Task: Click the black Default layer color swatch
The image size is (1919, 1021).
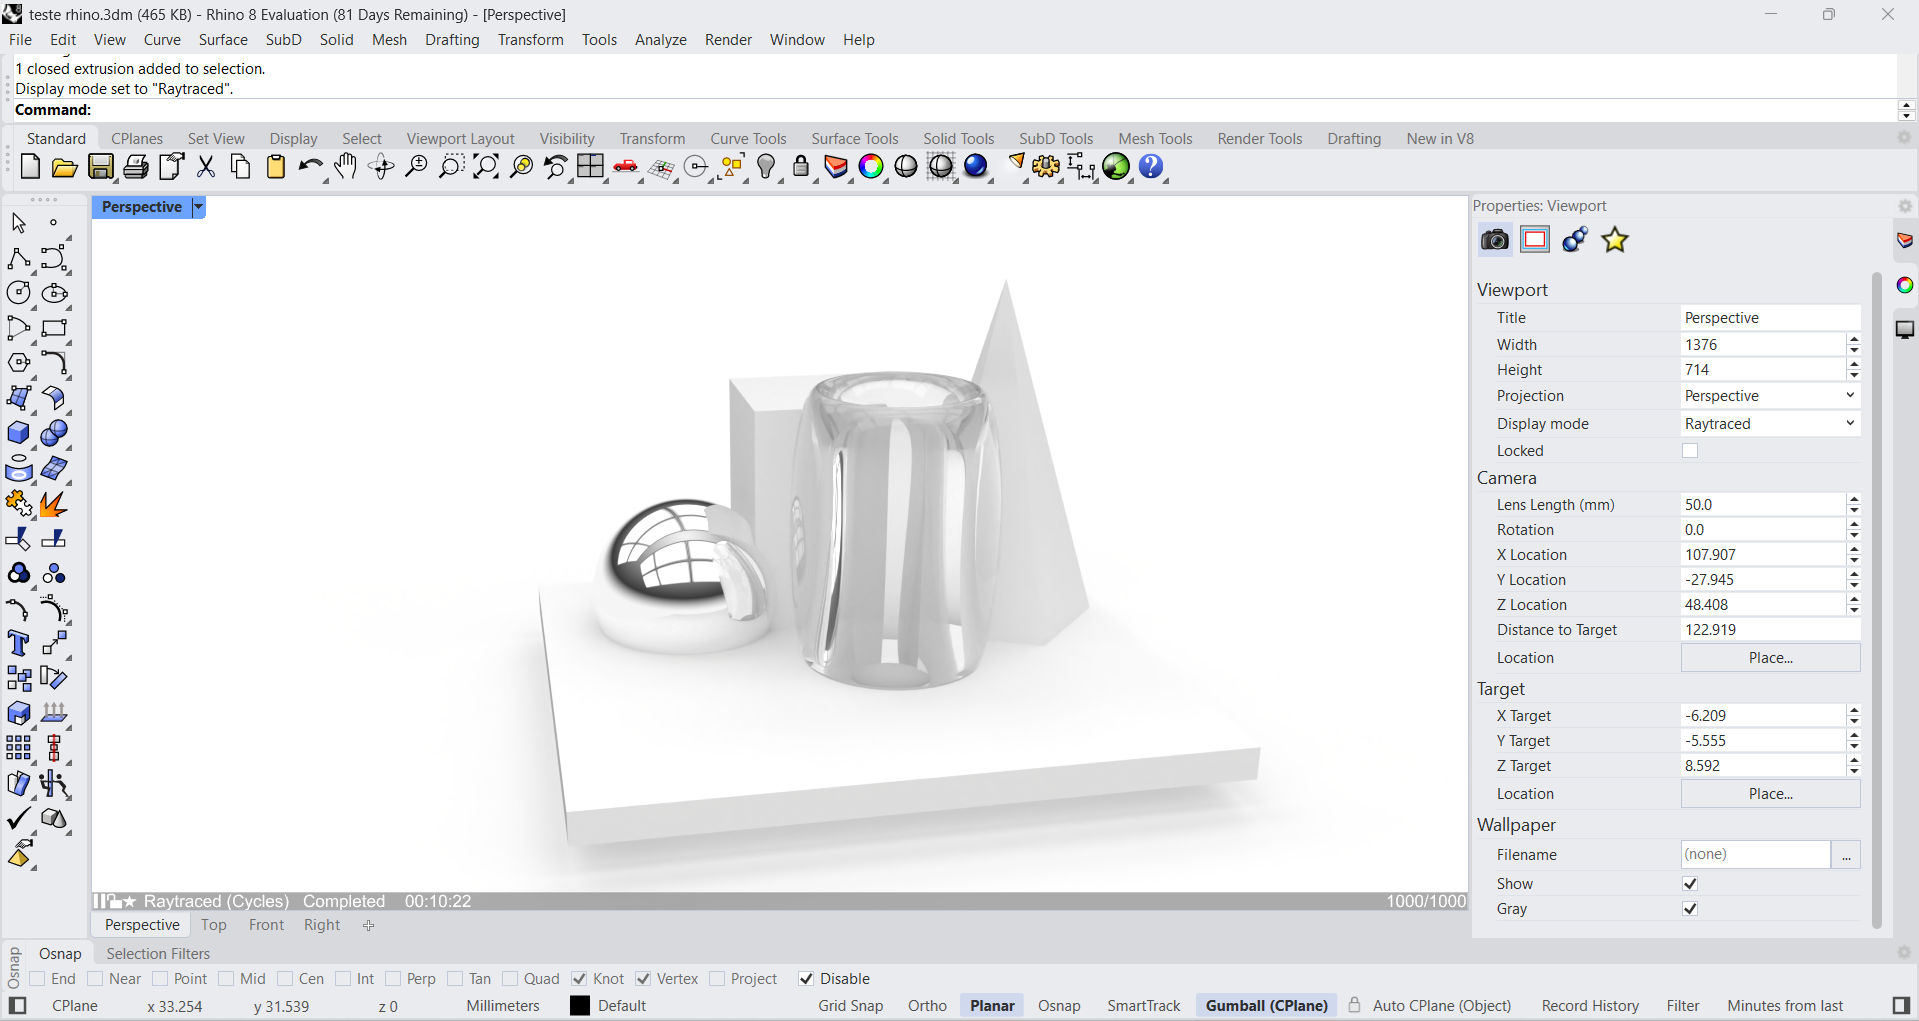Action: tap(580, 1006)
